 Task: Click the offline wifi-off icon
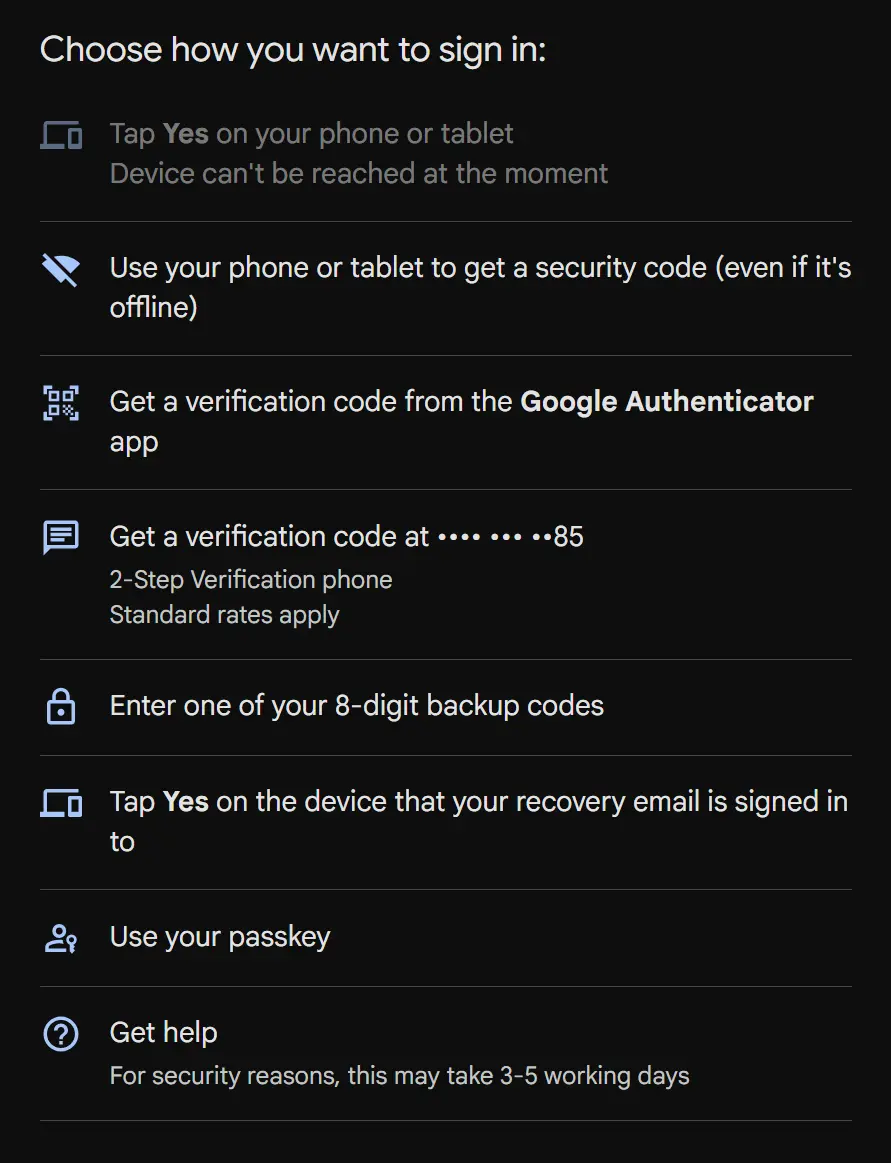(61, 270)
